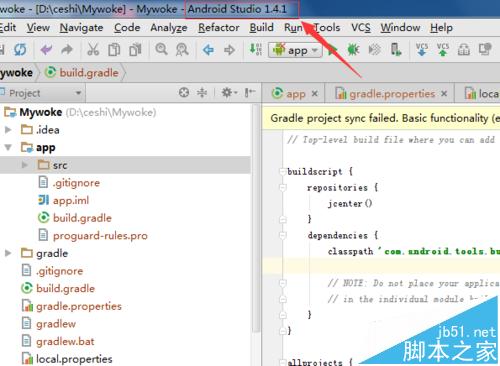The image size is (500, 366).
Task: Close the app editor tab
Action: pos(314,94)
